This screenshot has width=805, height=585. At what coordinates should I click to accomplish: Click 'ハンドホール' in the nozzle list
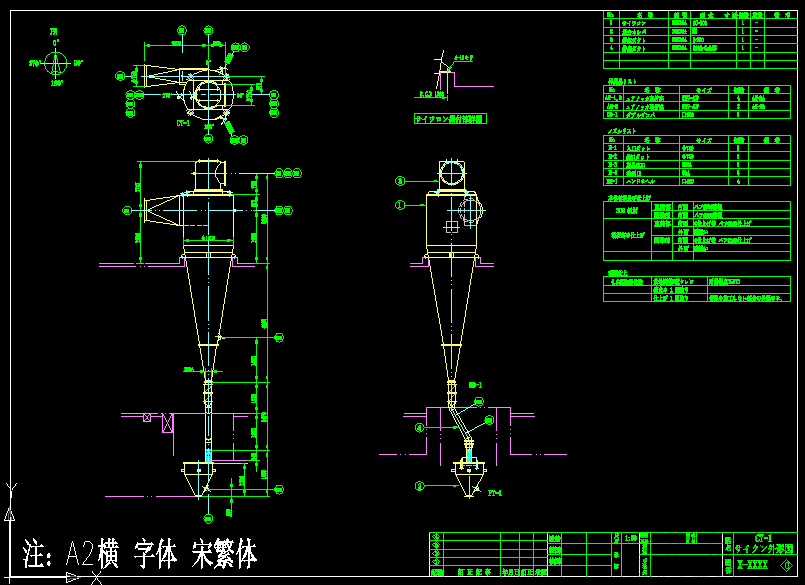point(640,181)
